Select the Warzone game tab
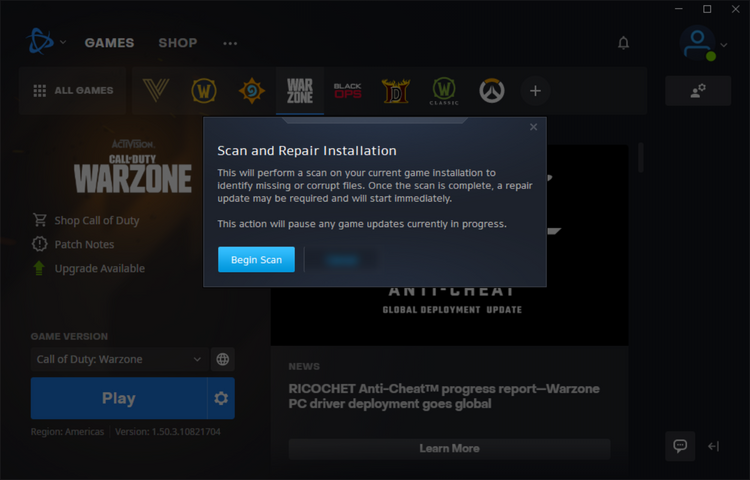 (300, 91)
